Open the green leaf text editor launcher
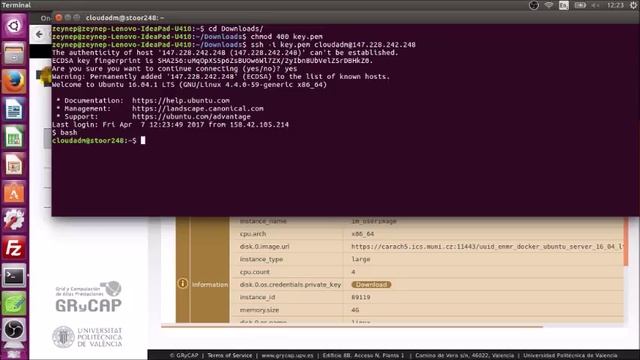Viewport: 640px width, 360px height. pyautogui.click(x=14, y=303)
